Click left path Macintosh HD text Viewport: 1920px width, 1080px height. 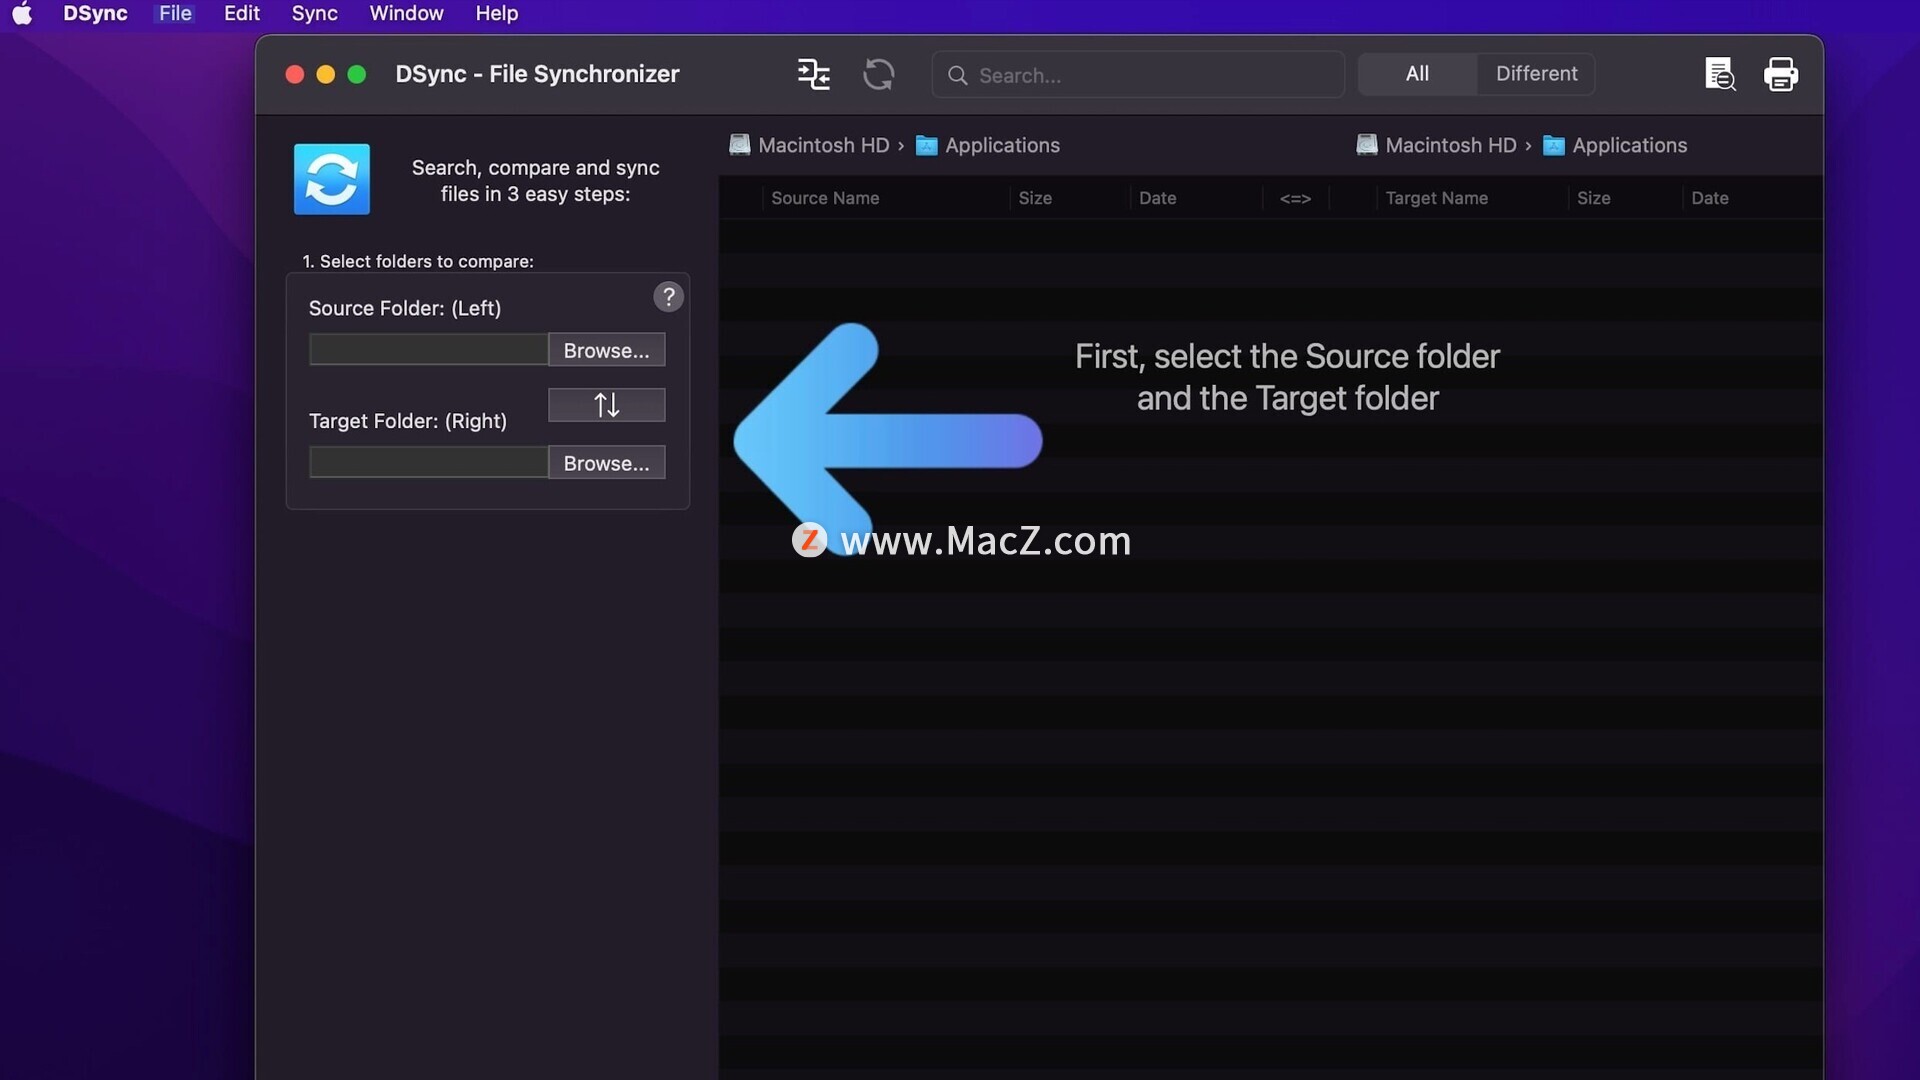tap(824, 145)
